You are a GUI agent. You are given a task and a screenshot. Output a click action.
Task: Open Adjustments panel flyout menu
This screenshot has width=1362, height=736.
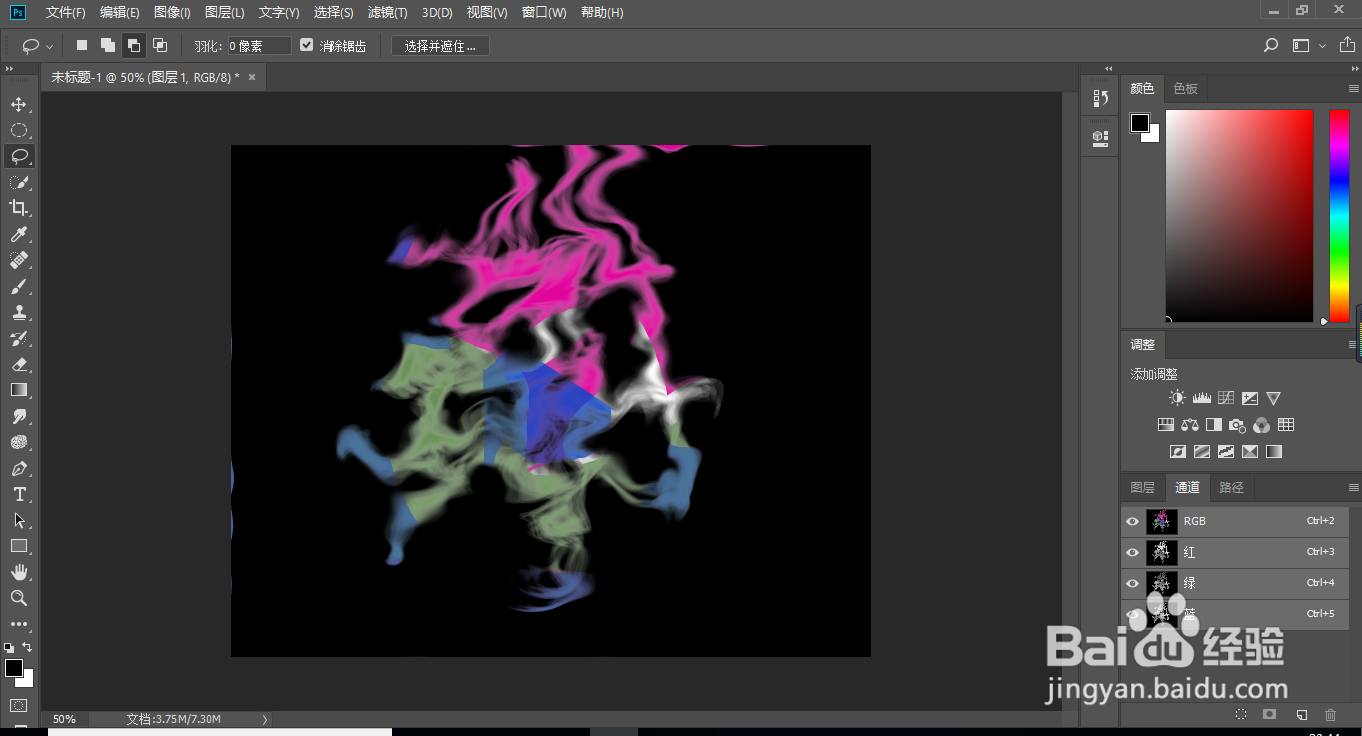[x=1353, y=345]
